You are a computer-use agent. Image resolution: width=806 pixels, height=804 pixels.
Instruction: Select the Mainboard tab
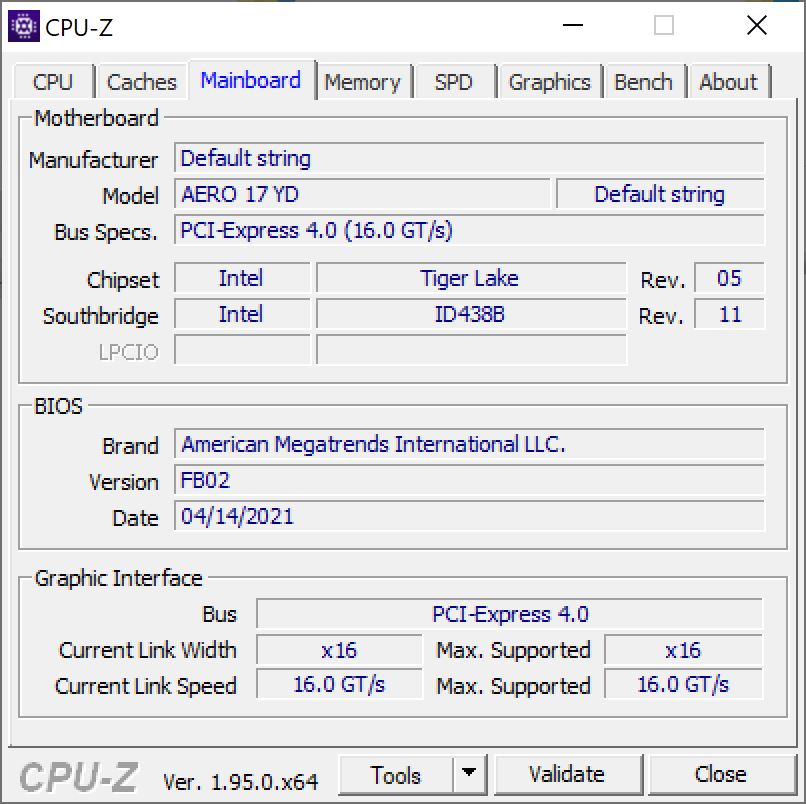pos(251,80)
